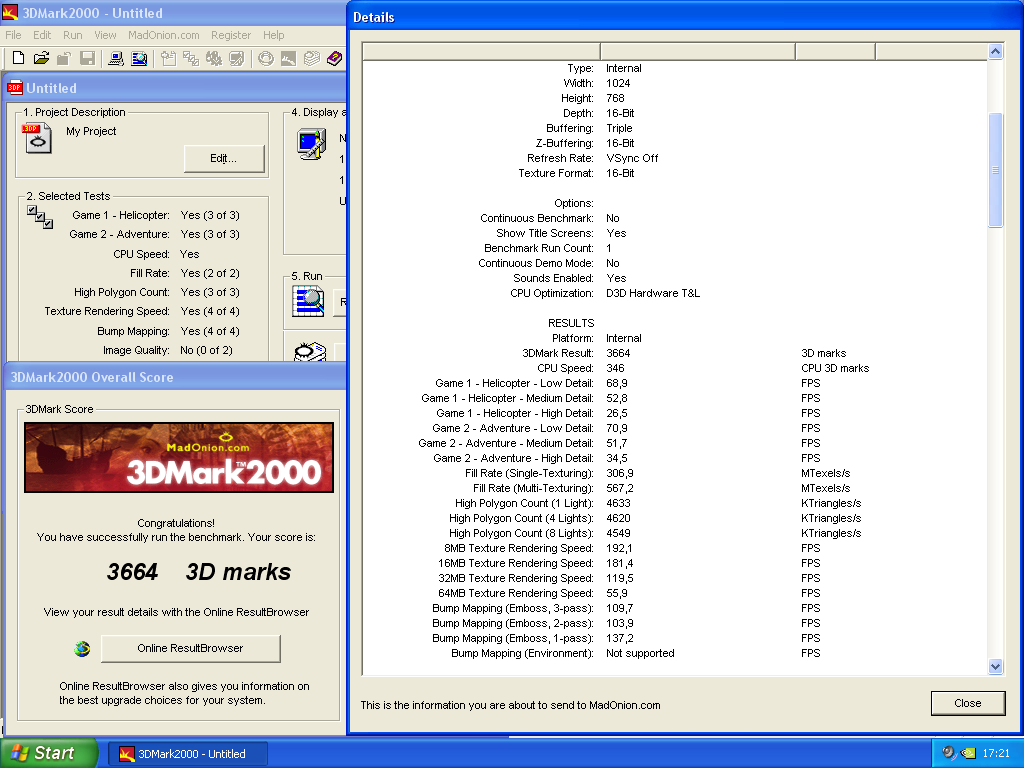Click the speaker volume icon in system tray
The height and width of the screenshot is (768, 1024).
[949, 753]
